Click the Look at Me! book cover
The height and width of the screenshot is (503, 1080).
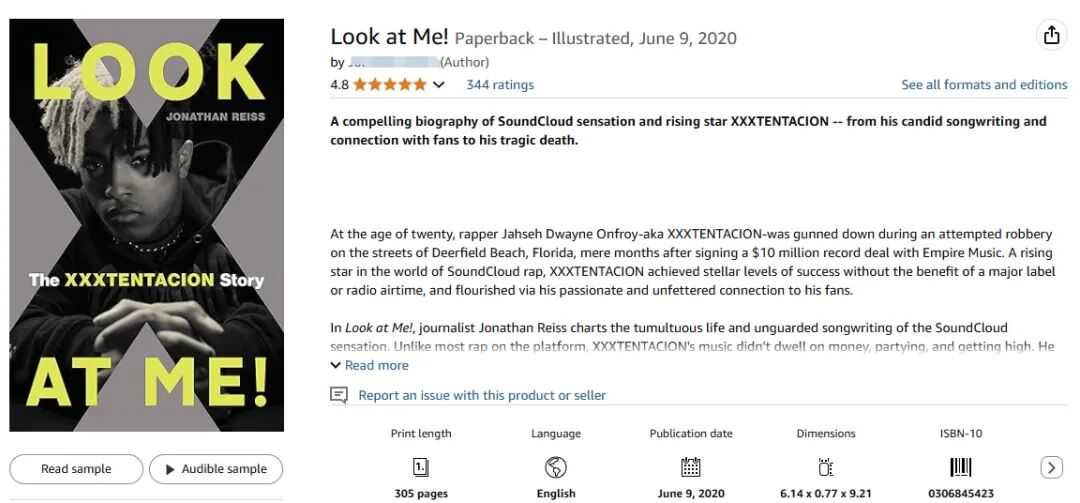tap(147, 226)
